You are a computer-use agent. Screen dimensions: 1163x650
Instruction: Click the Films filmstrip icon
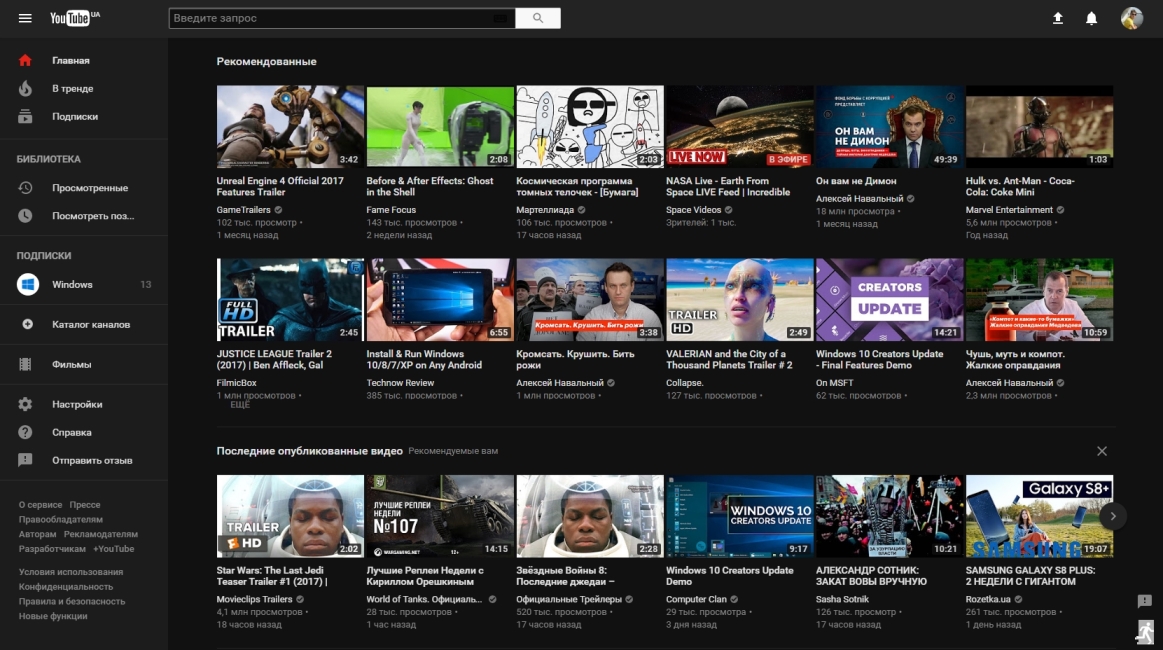[x=25, y=364]
